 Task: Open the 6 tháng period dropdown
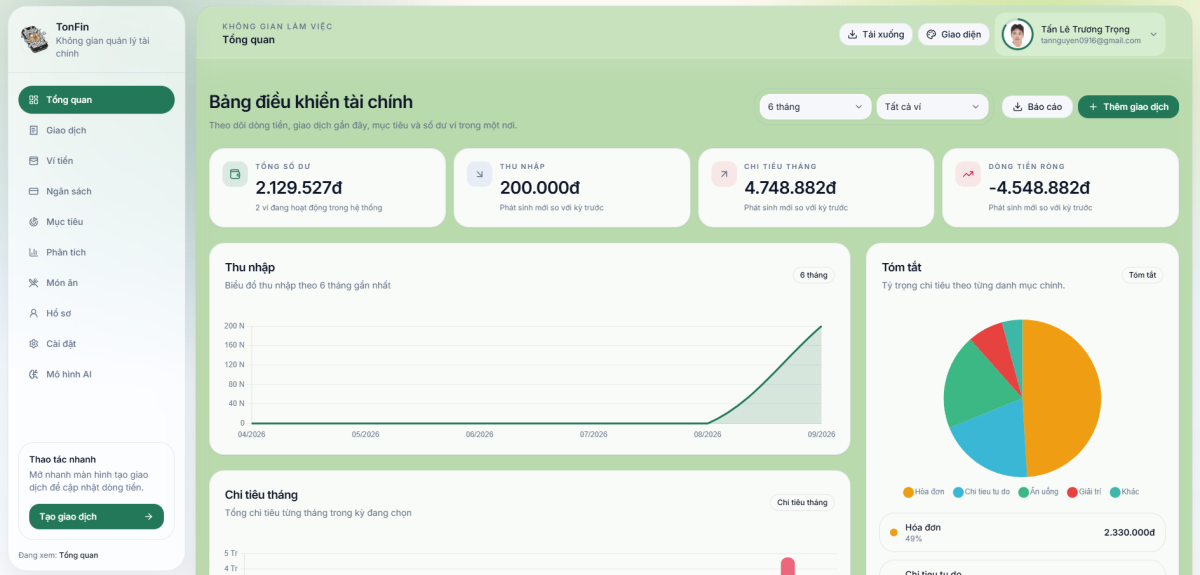pos(815,107)
